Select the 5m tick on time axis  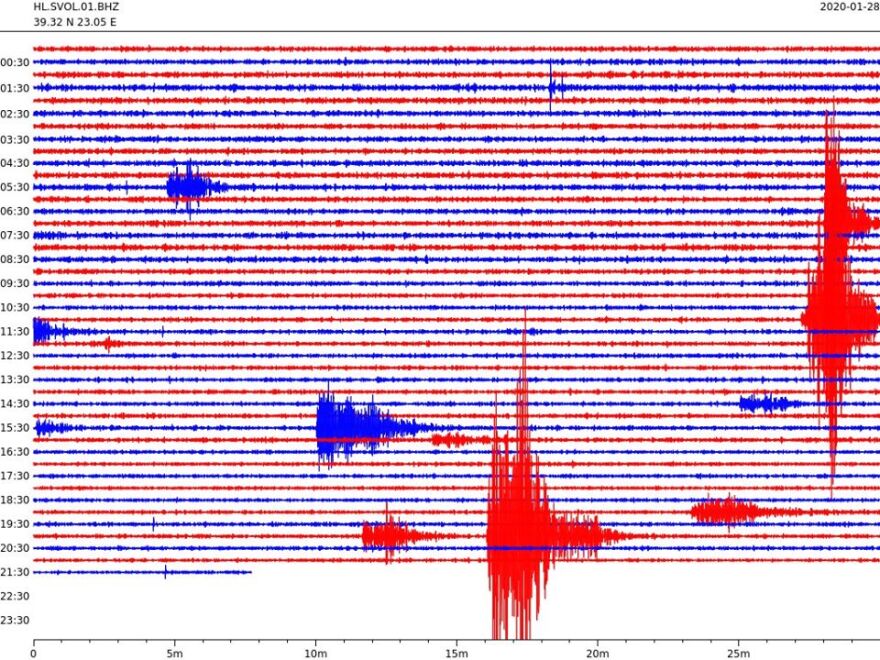click(174, 653)
